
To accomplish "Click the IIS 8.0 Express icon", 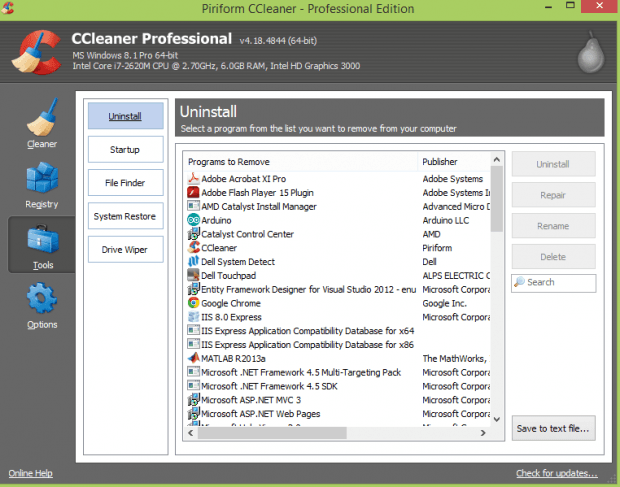I will click(193, 317).
